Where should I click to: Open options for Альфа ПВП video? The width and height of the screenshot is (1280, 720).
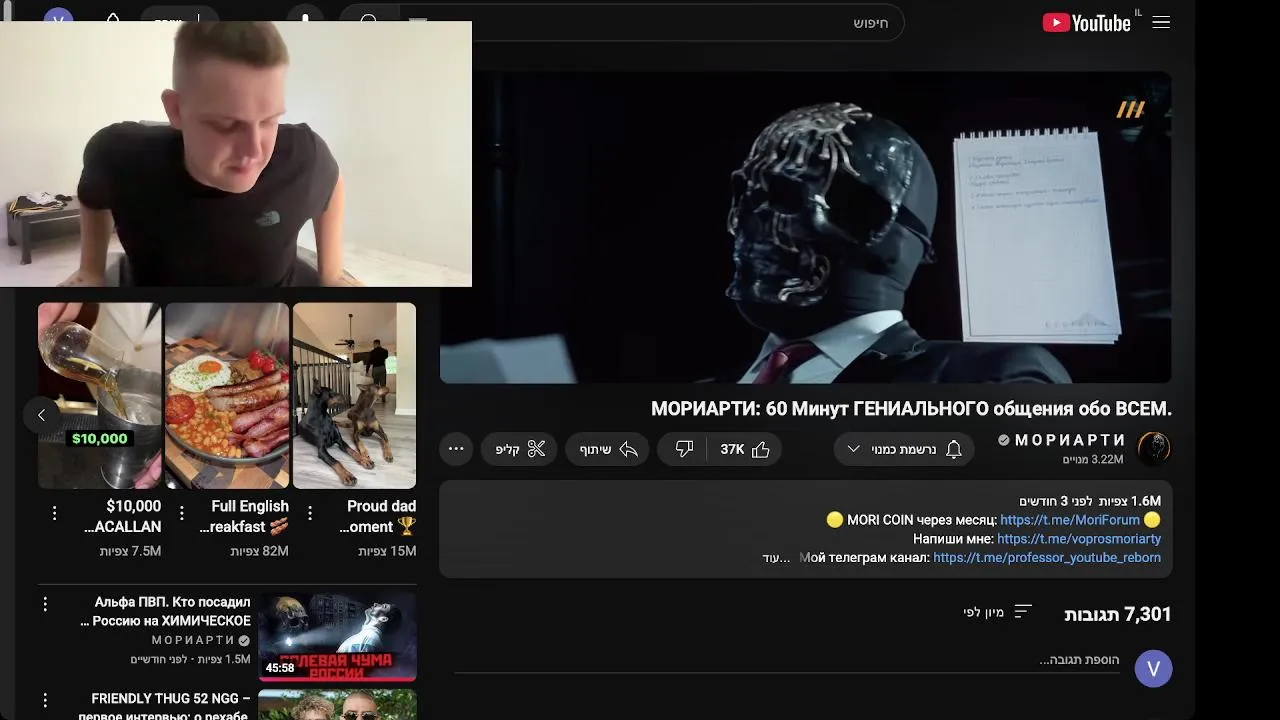pos(45,604)
